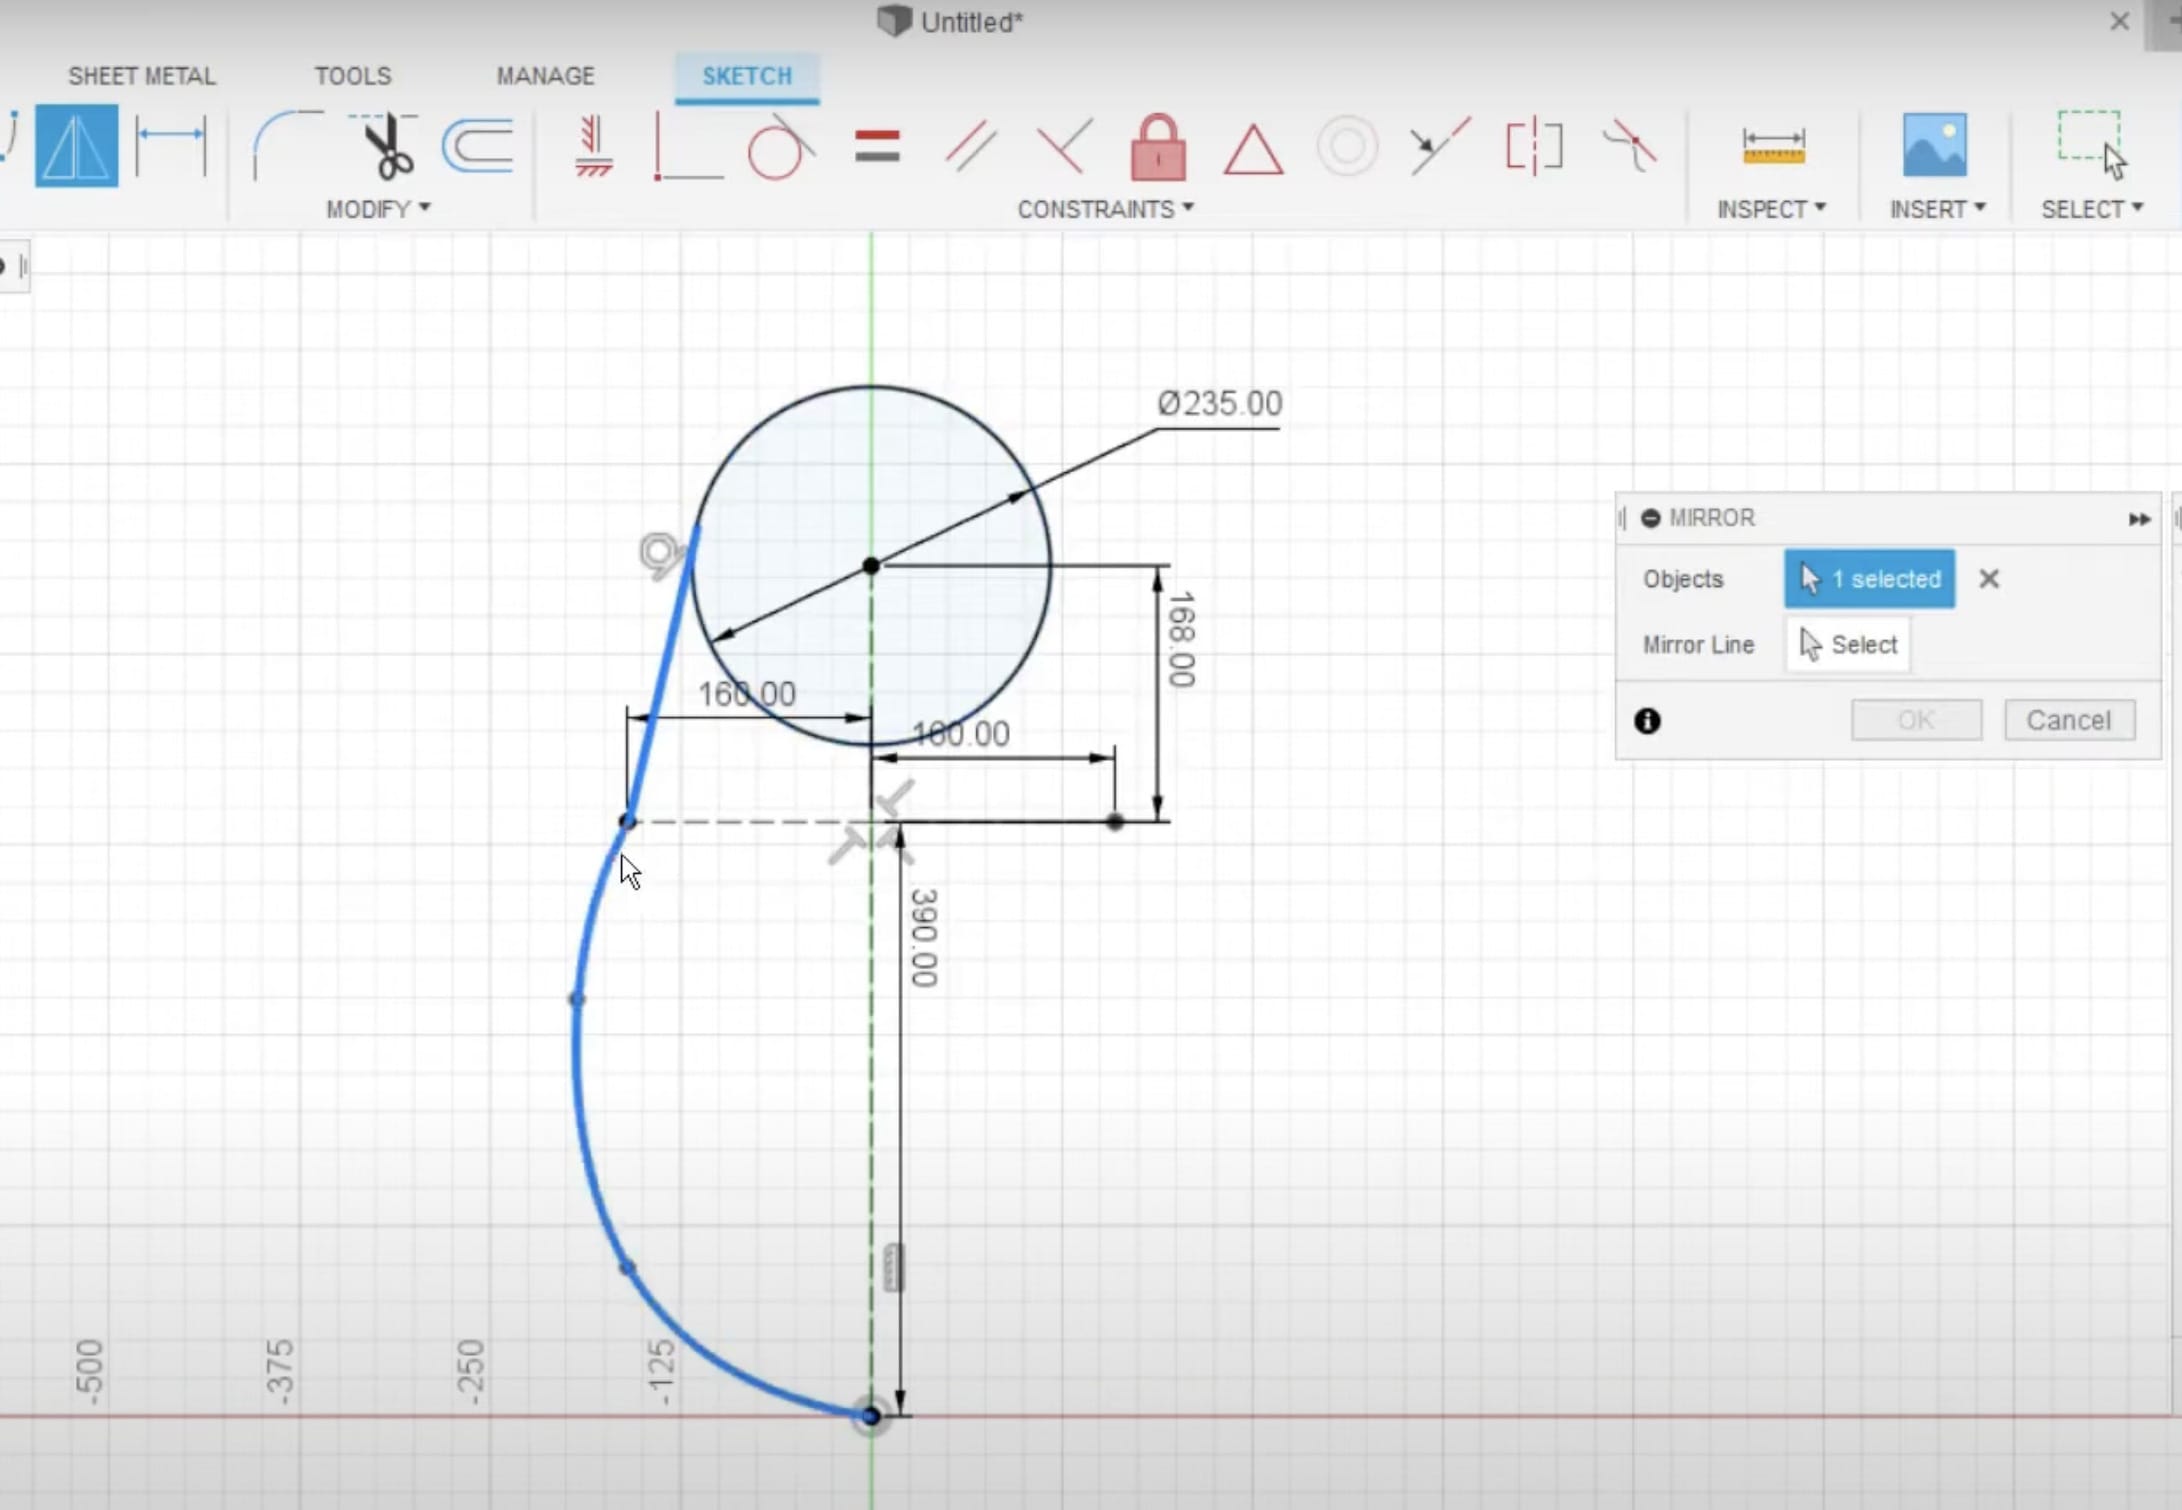Click the Insert image icon
The width and height of the screenshot is (2182, 1510).
(1934, 146)
